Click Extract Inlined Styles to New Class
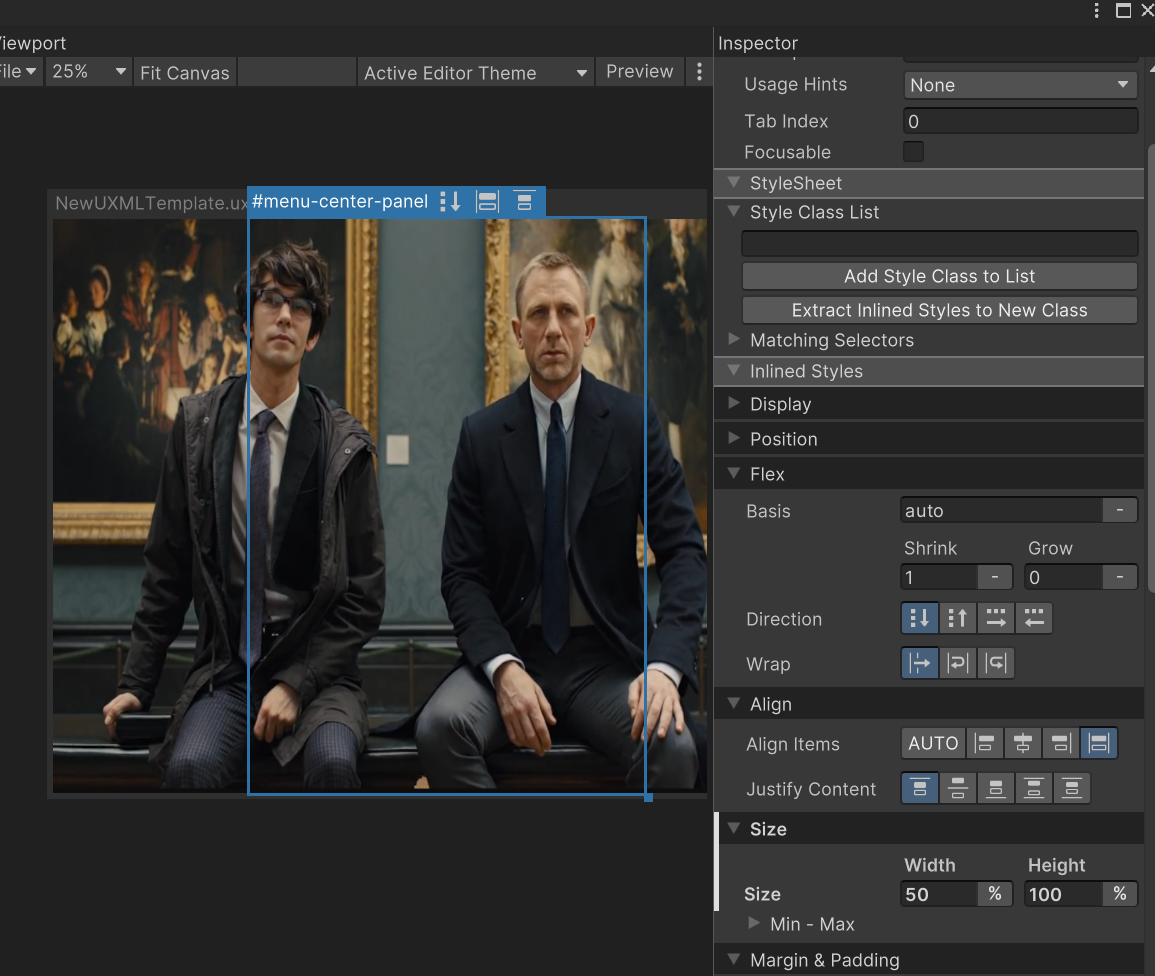Screen dimensions: 1155x976 point(939,310)
